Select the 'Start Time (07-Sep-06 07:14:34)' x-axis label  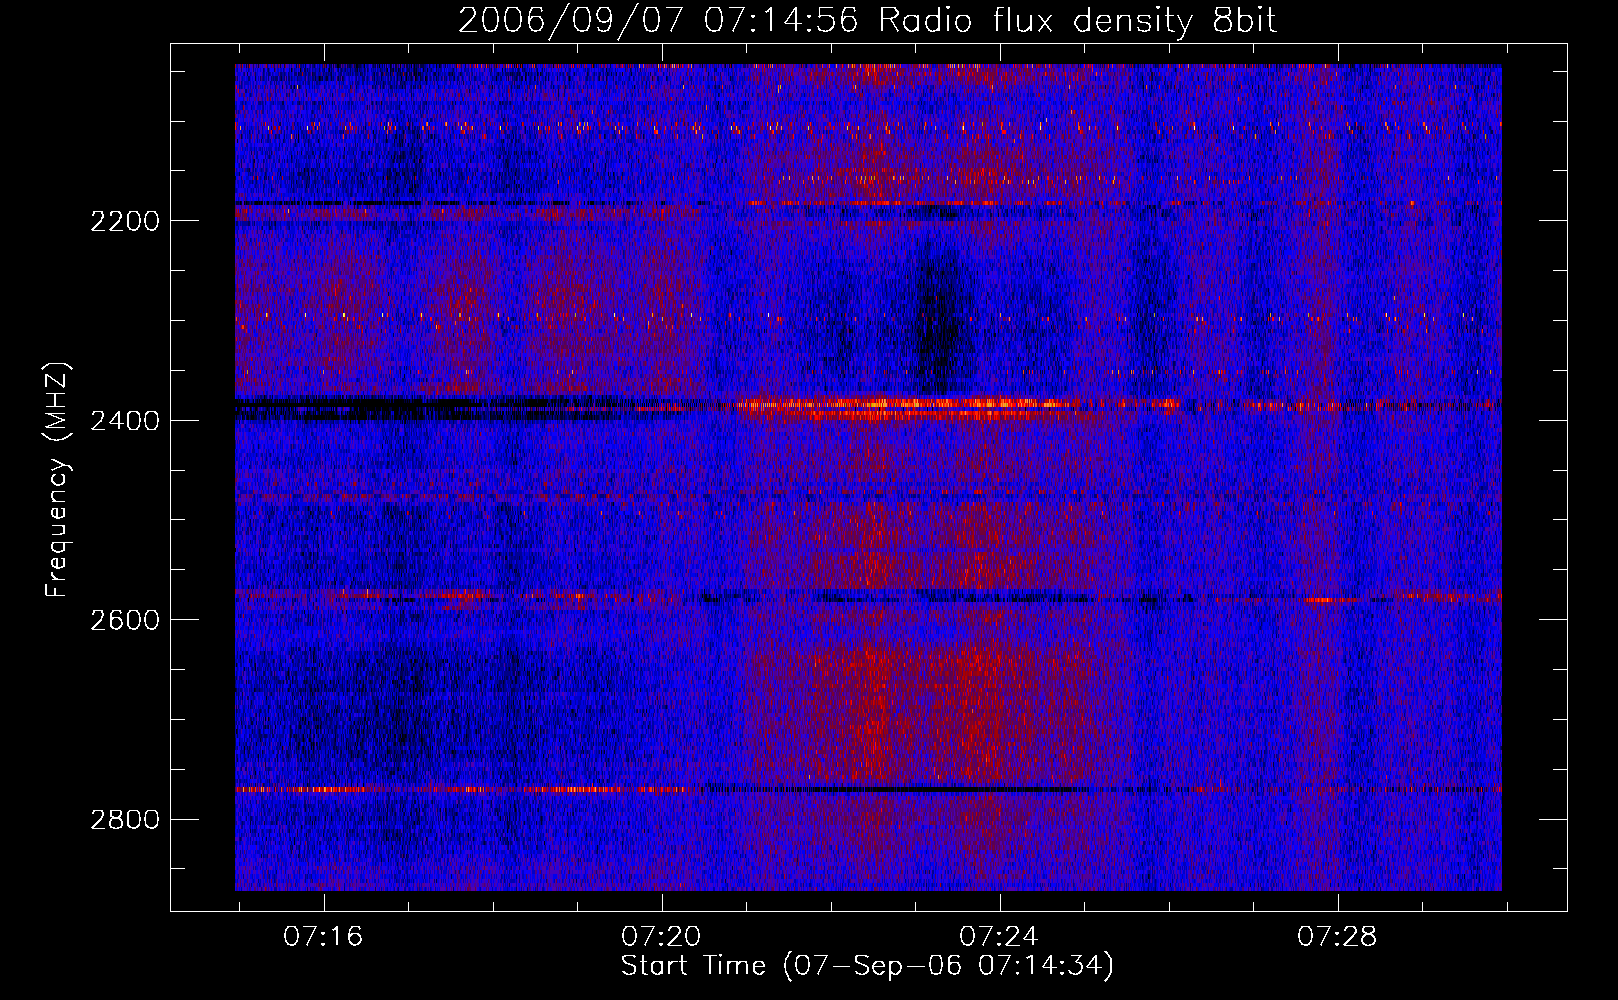pyautogui.click(x=867, y=966)
